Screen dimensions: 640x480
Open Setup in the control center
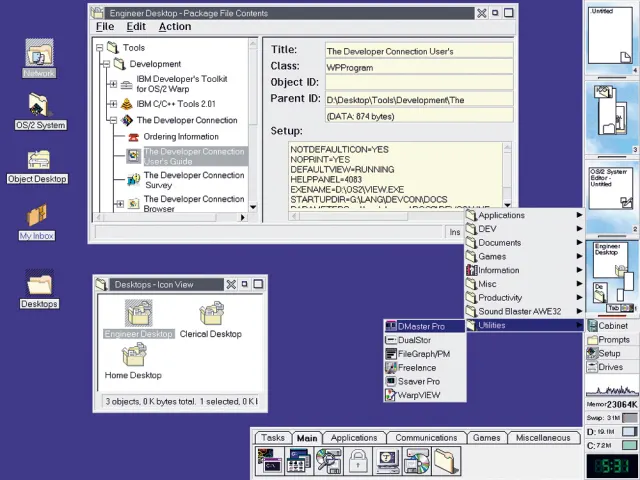pyautogui.click(x=612, y=353)
